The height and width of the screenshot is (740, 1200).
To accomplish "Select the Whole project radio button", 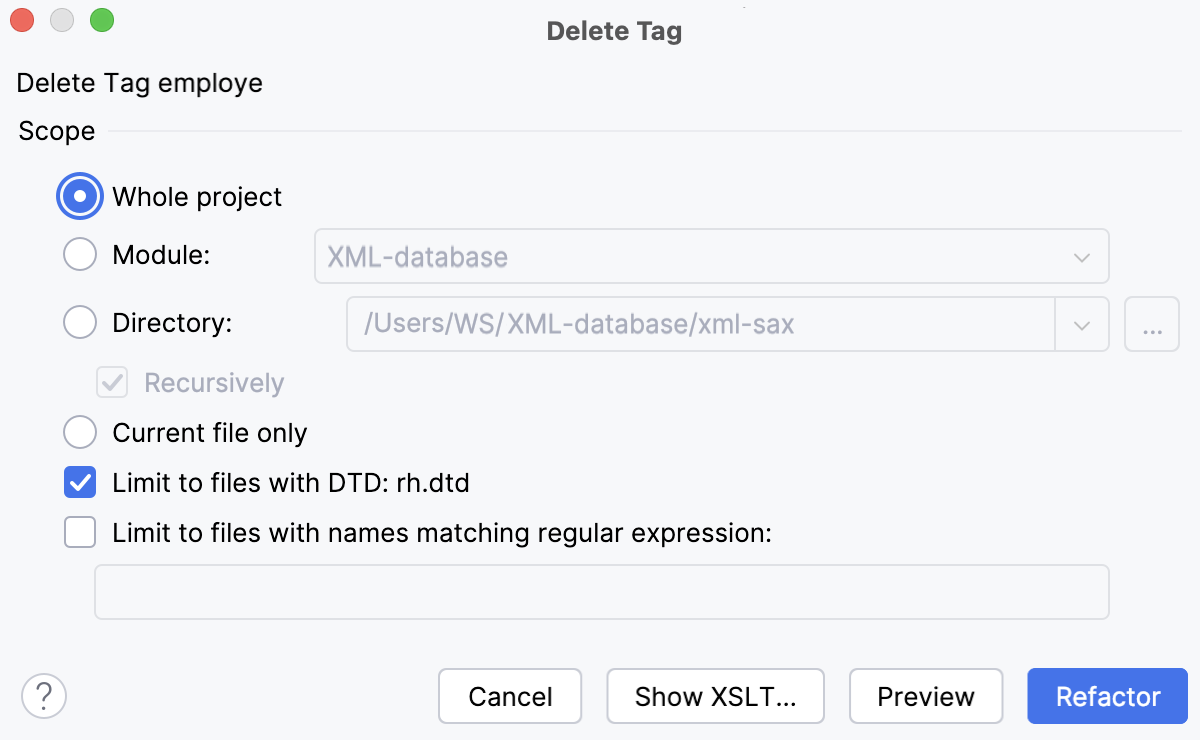I will tap(80, 196).
